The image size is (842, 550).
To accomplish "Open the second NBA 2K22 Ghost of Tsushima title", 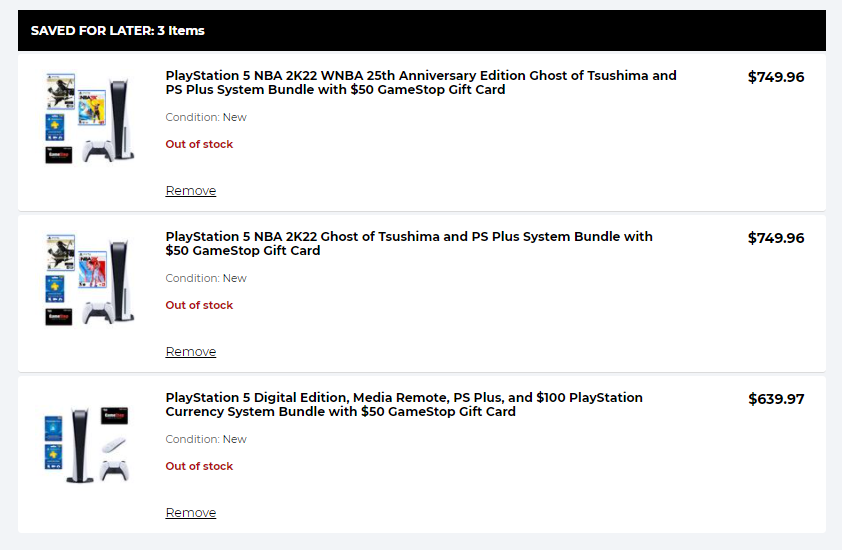I will (x=408, y=243).
